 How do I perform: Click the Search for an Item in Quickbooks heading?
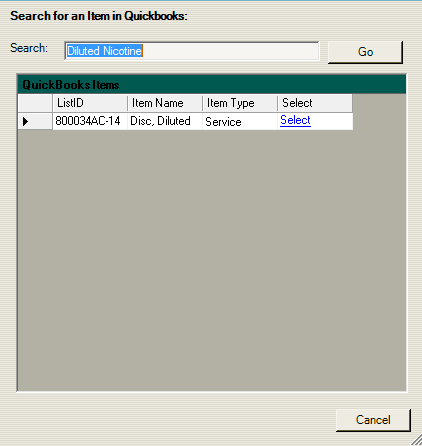tap(99, 16)
